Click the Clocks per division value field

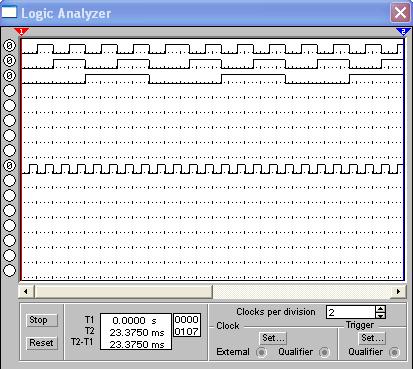pos(351,312)
